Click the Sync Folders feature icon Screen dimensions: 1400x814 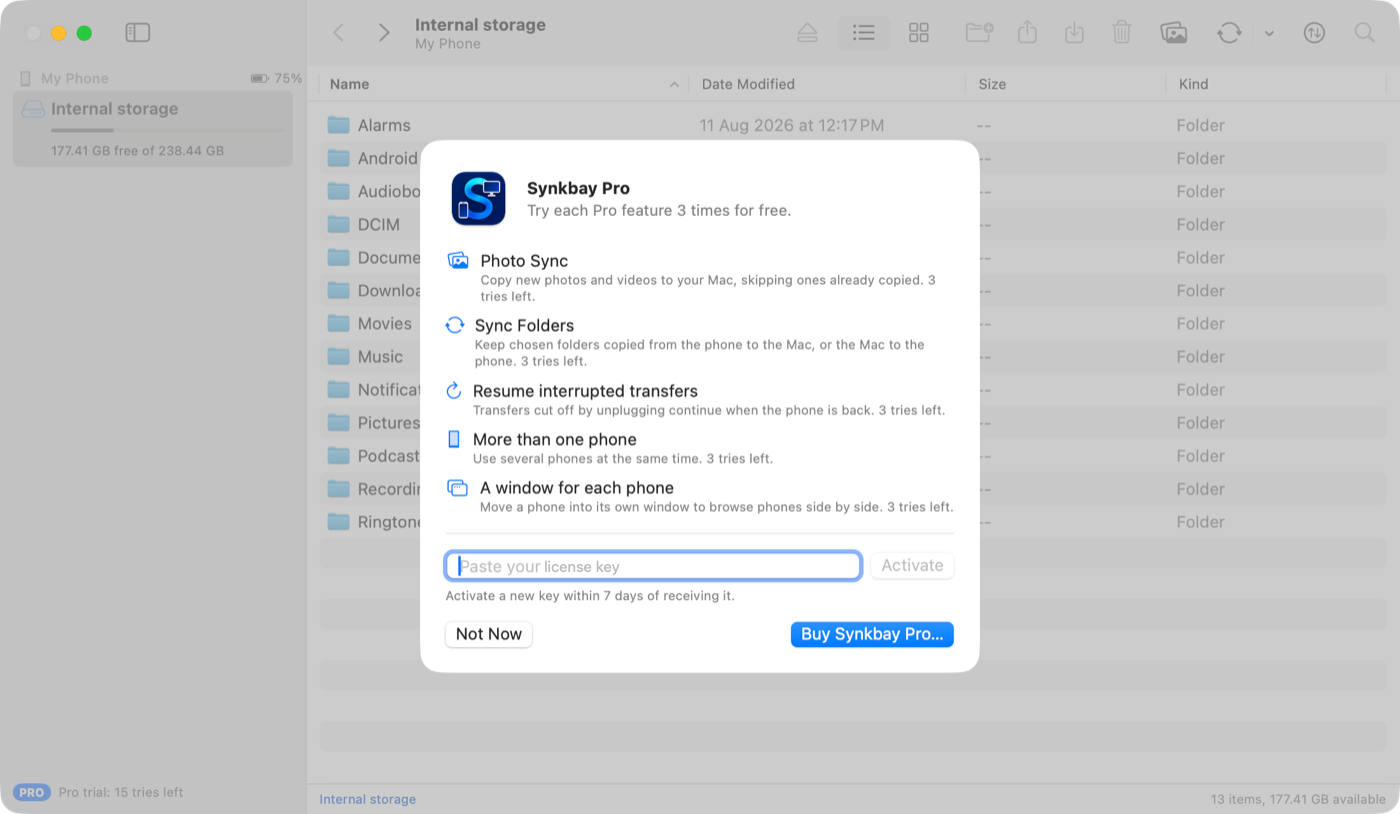click(x=455, y=325)
